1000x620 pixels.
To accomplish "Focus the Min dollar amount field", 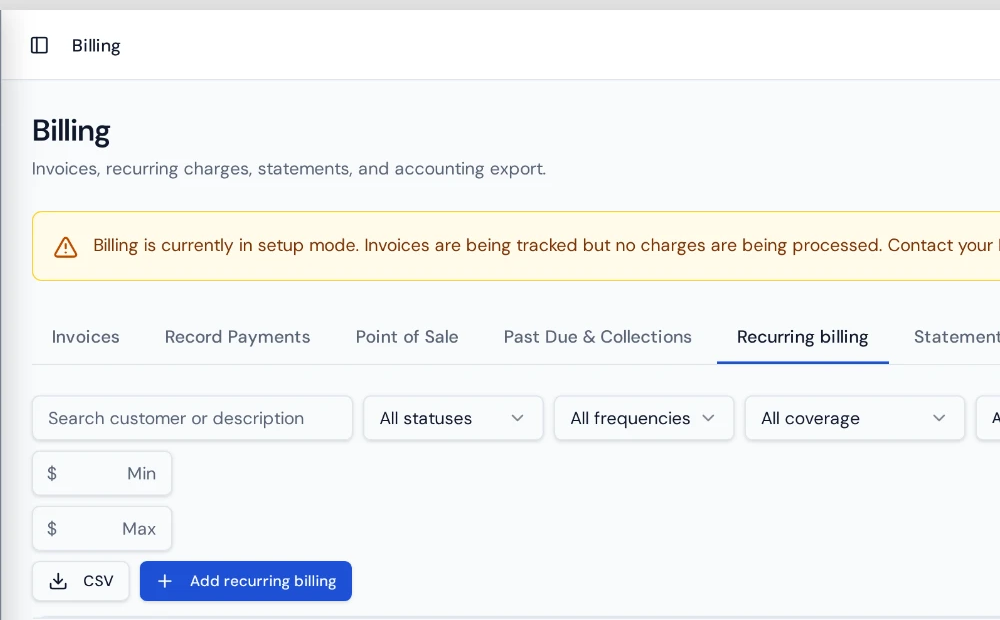I will click(102, 473).
